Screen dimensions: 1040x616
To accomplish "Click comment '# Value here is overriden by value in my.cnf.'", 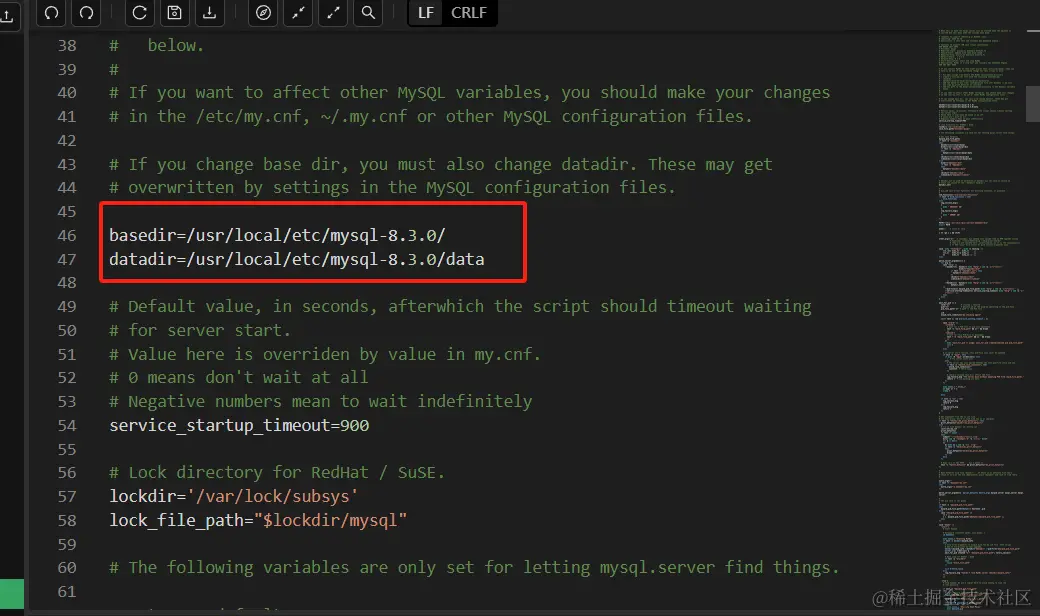I will click(325, 355).
